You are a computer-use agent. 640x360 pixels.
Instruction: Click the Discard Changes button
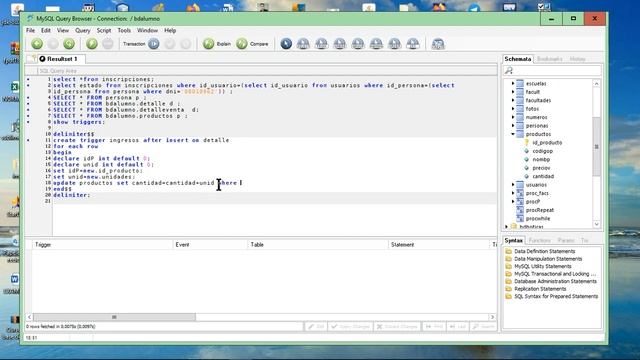click(397, 327)
